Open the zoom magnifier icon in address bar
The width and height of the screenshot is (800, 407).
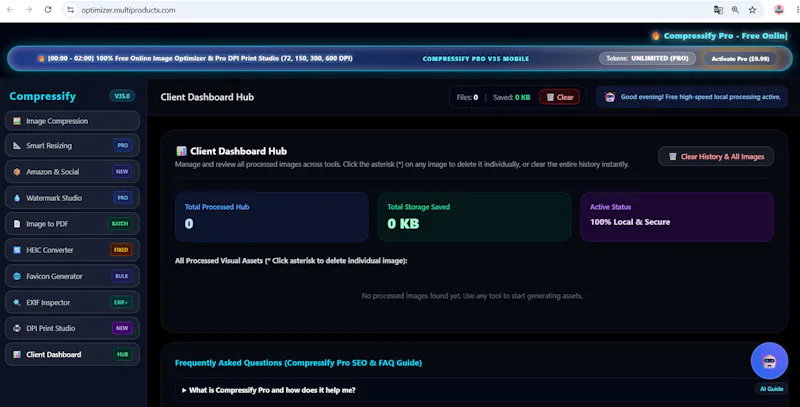point(735,10)
